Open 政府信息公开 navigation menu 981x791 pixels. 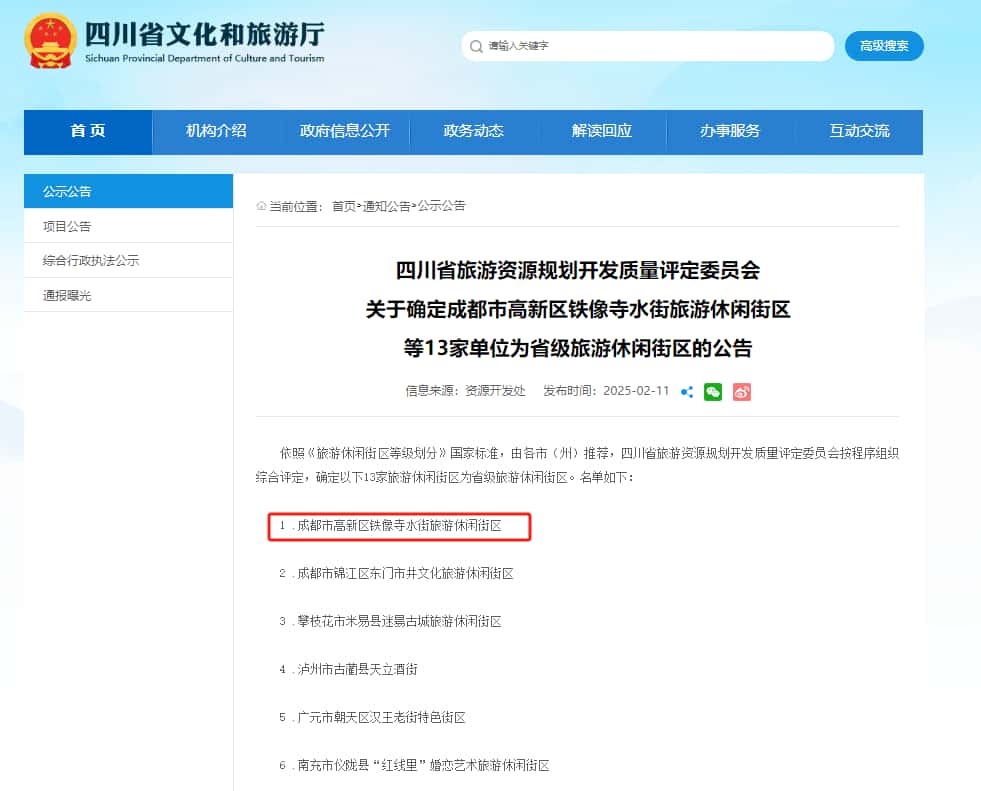click(345, 131)
